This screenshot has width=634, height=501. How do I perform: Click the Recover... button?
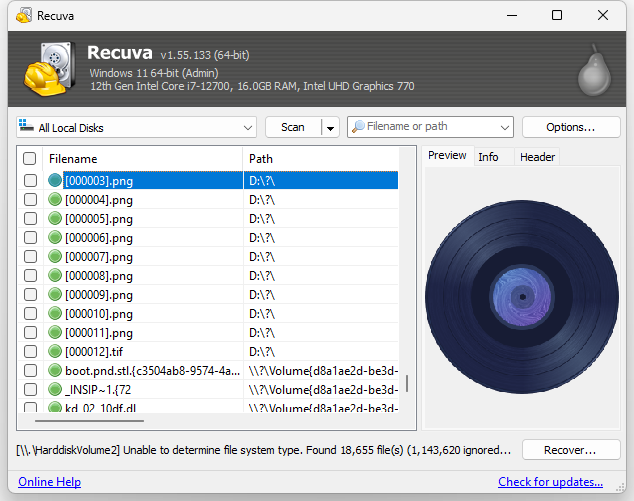click(571, 450)
